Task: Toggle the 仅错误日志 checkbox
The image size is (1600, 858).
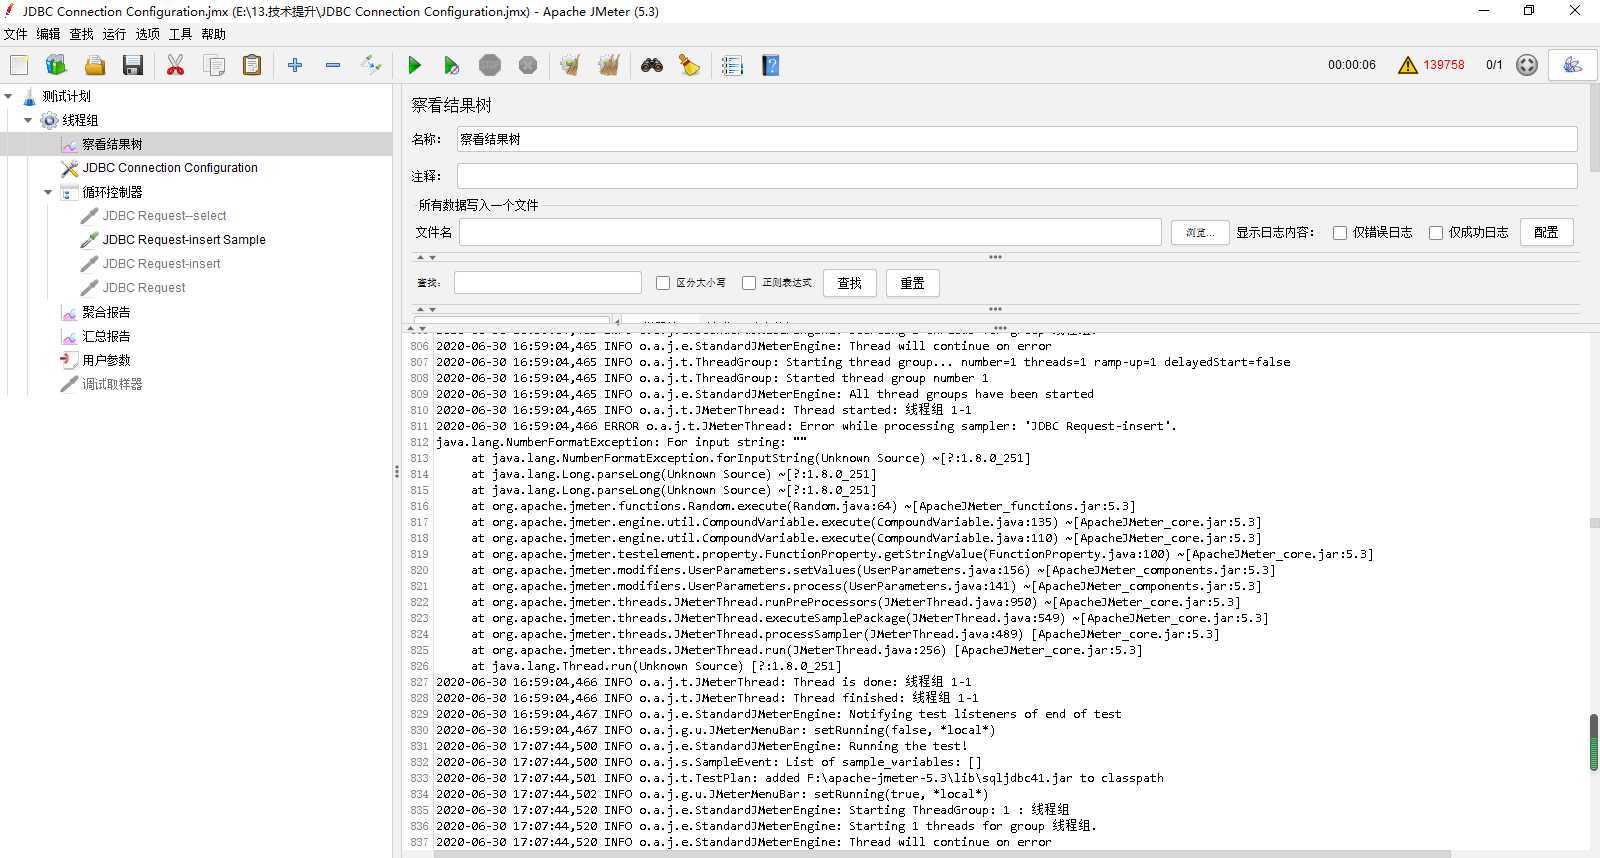Action: (x=1340, y=233)
